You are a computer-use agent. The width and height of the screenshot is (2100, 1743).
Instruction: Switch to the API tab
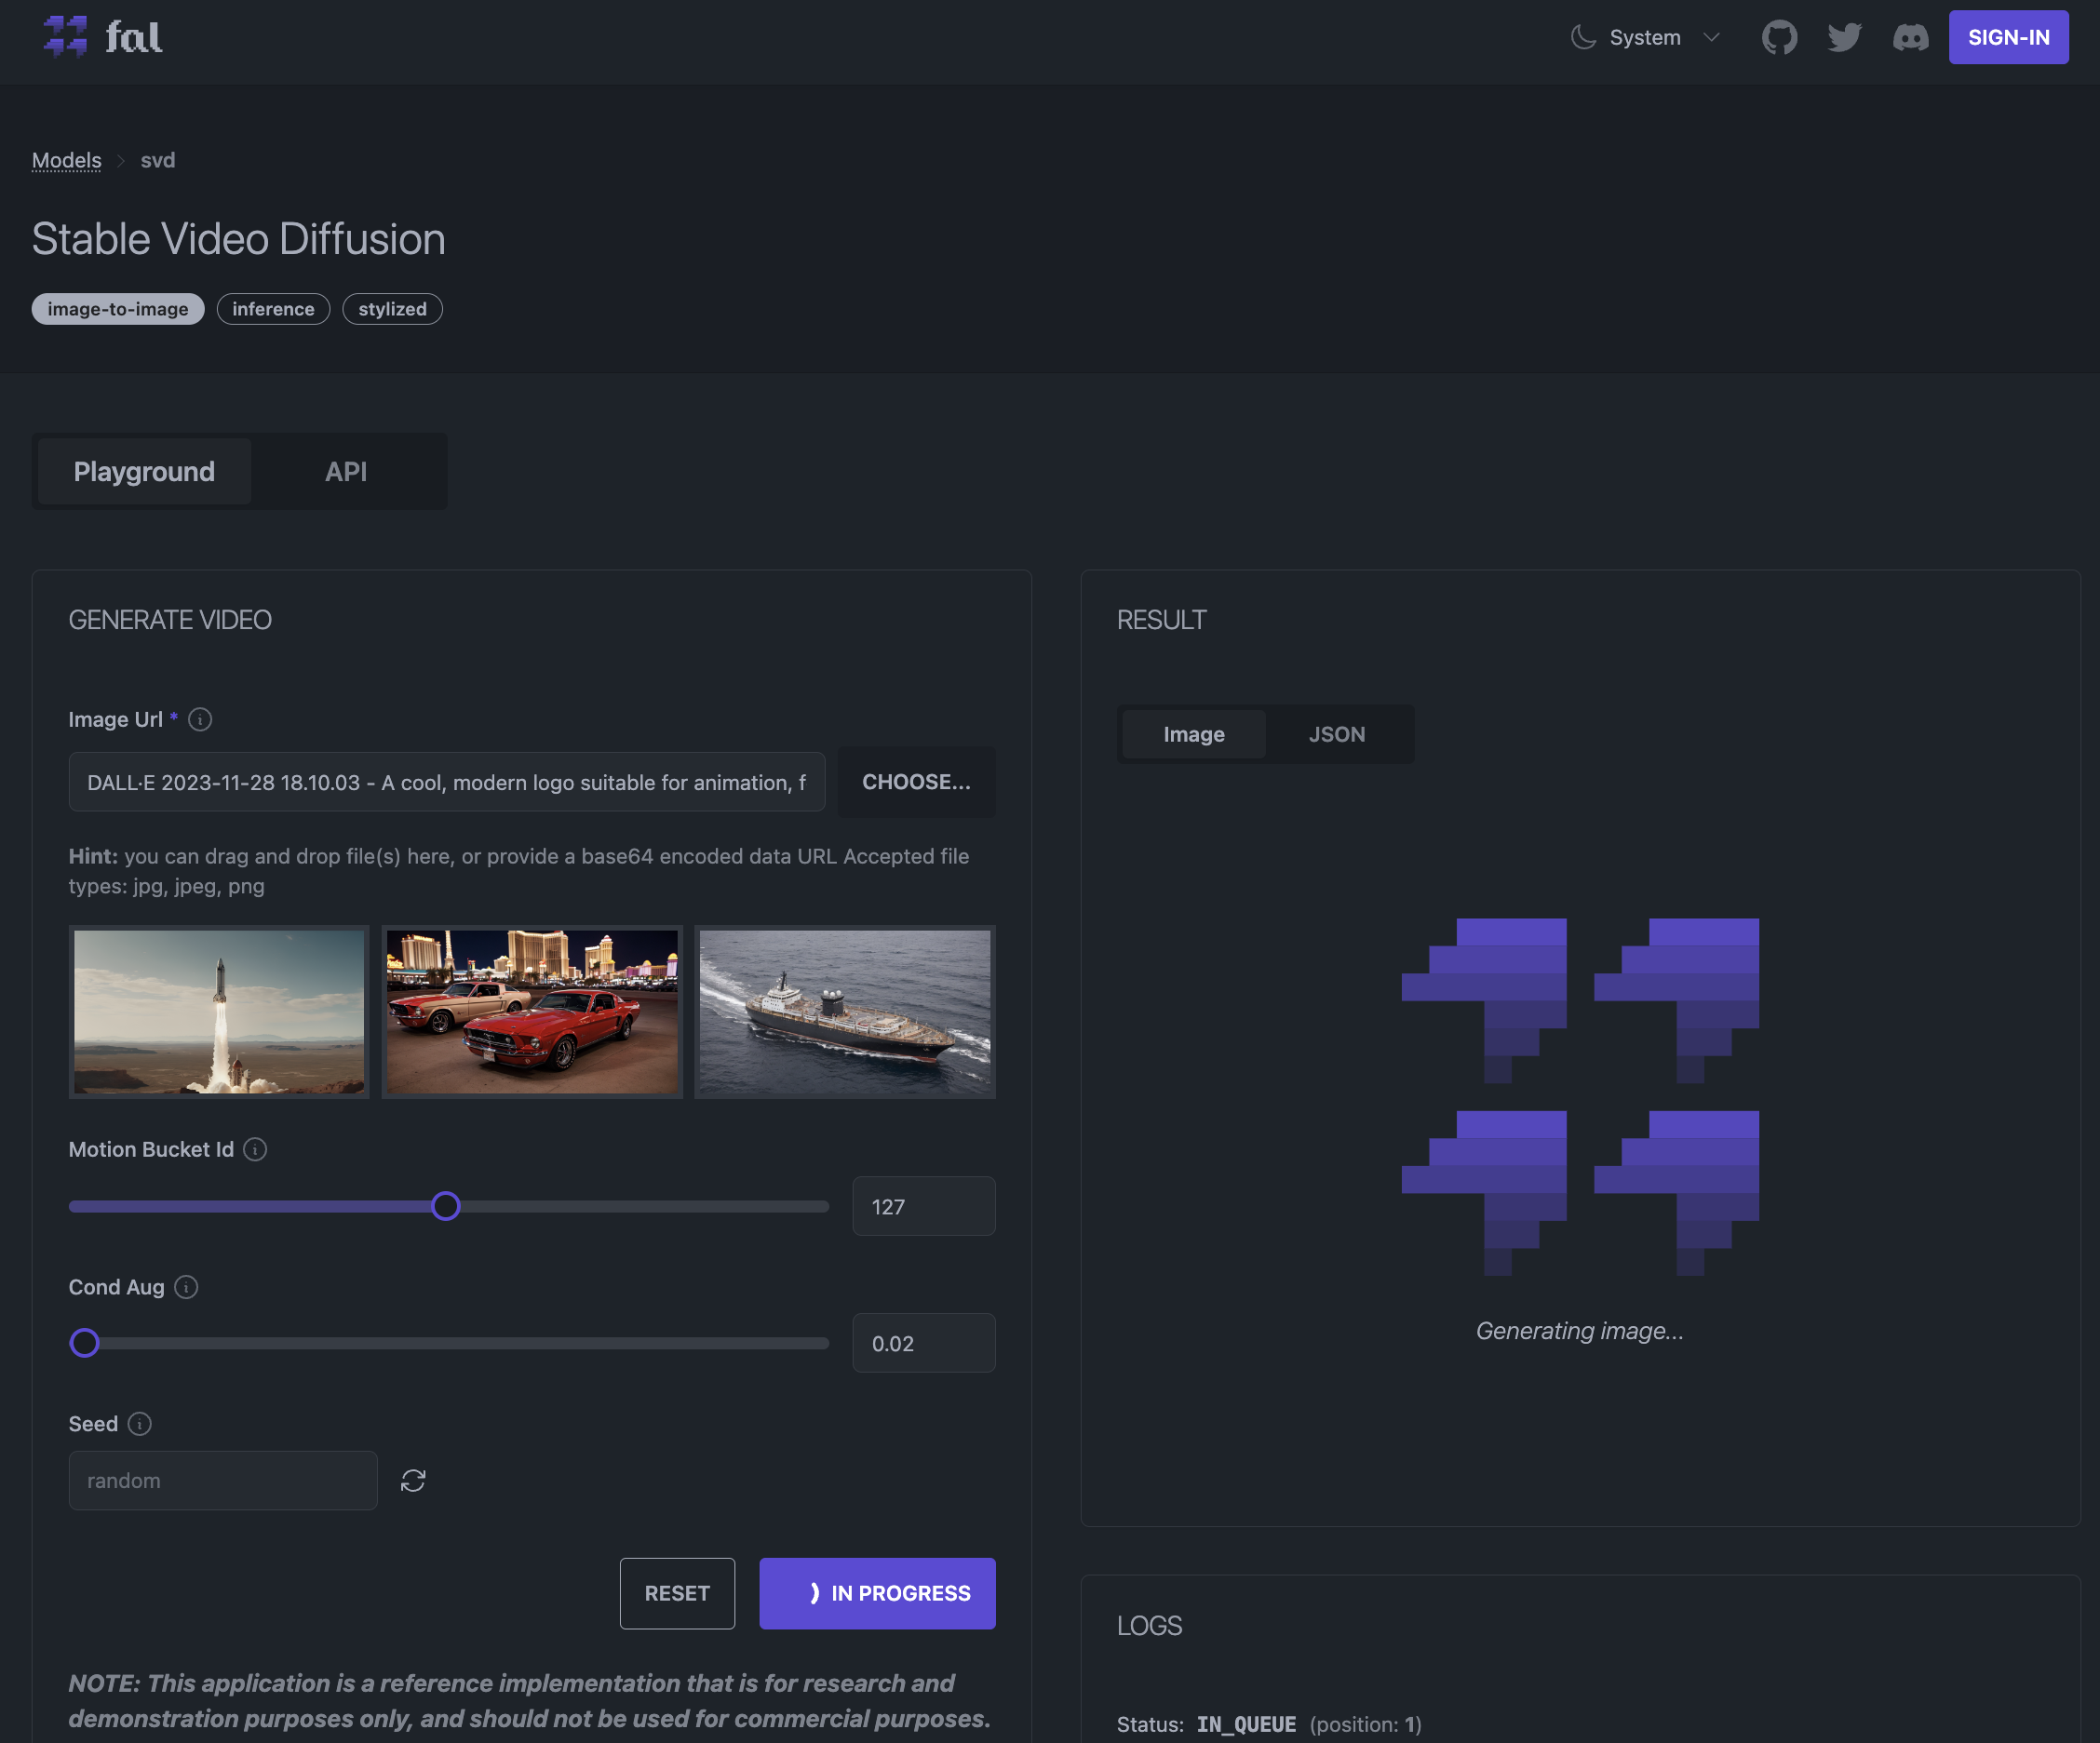click(345, 471)
